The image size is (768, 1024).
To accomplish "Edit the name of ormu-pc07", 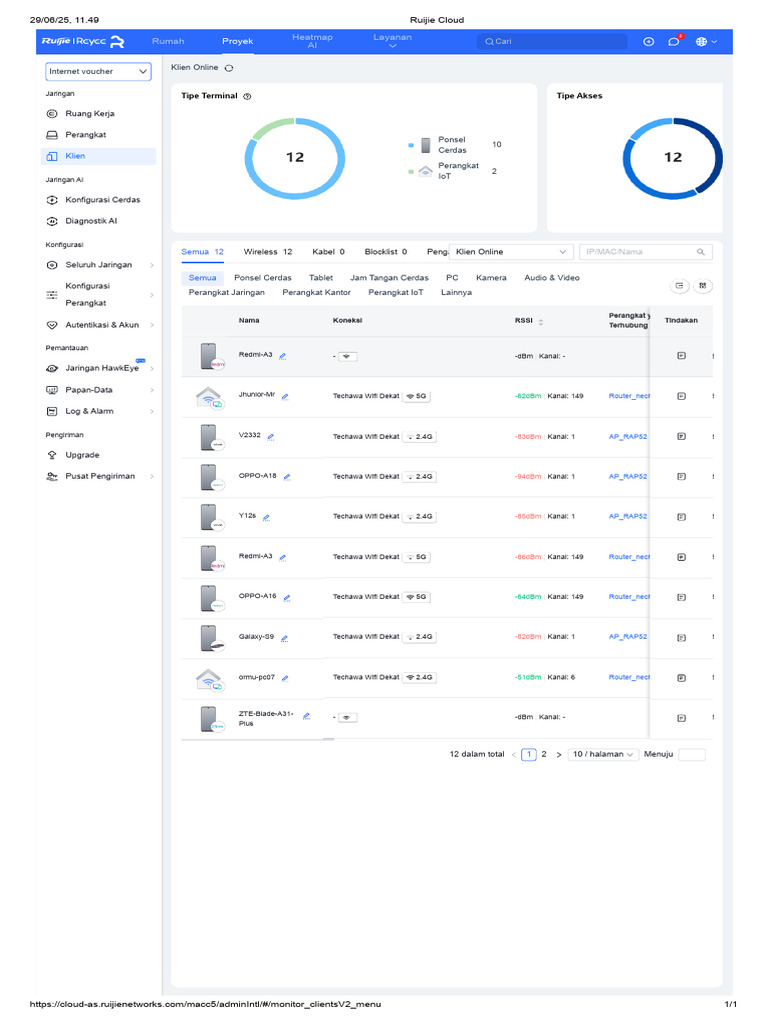I will 285,679.
